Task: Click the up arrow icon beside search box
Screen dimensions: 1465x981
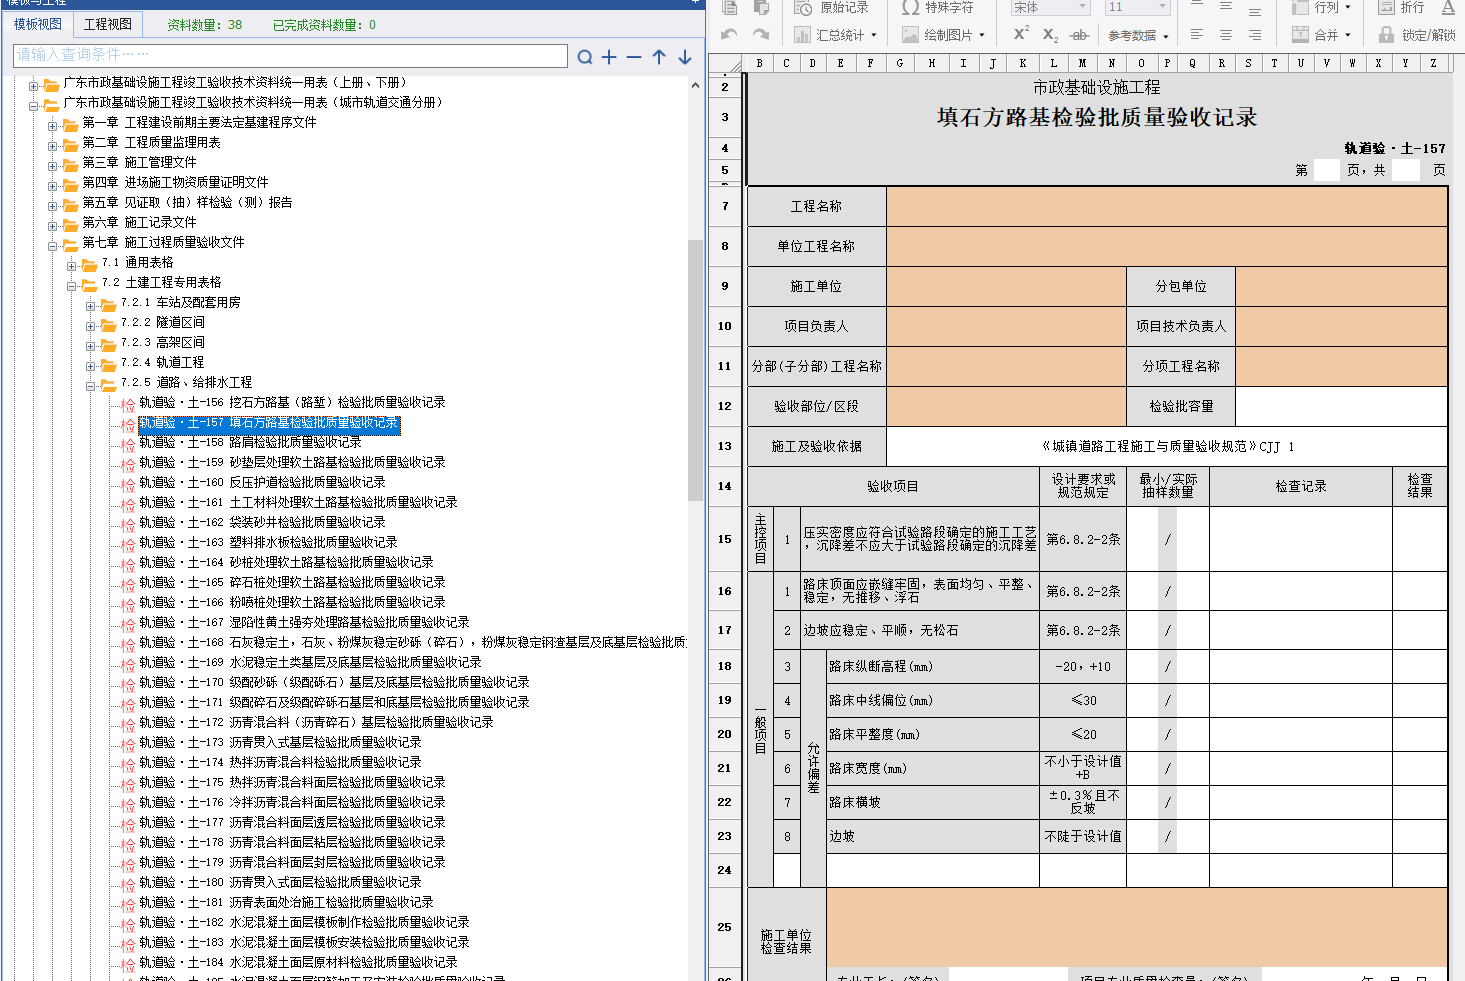Action: [x=659, y=57]
